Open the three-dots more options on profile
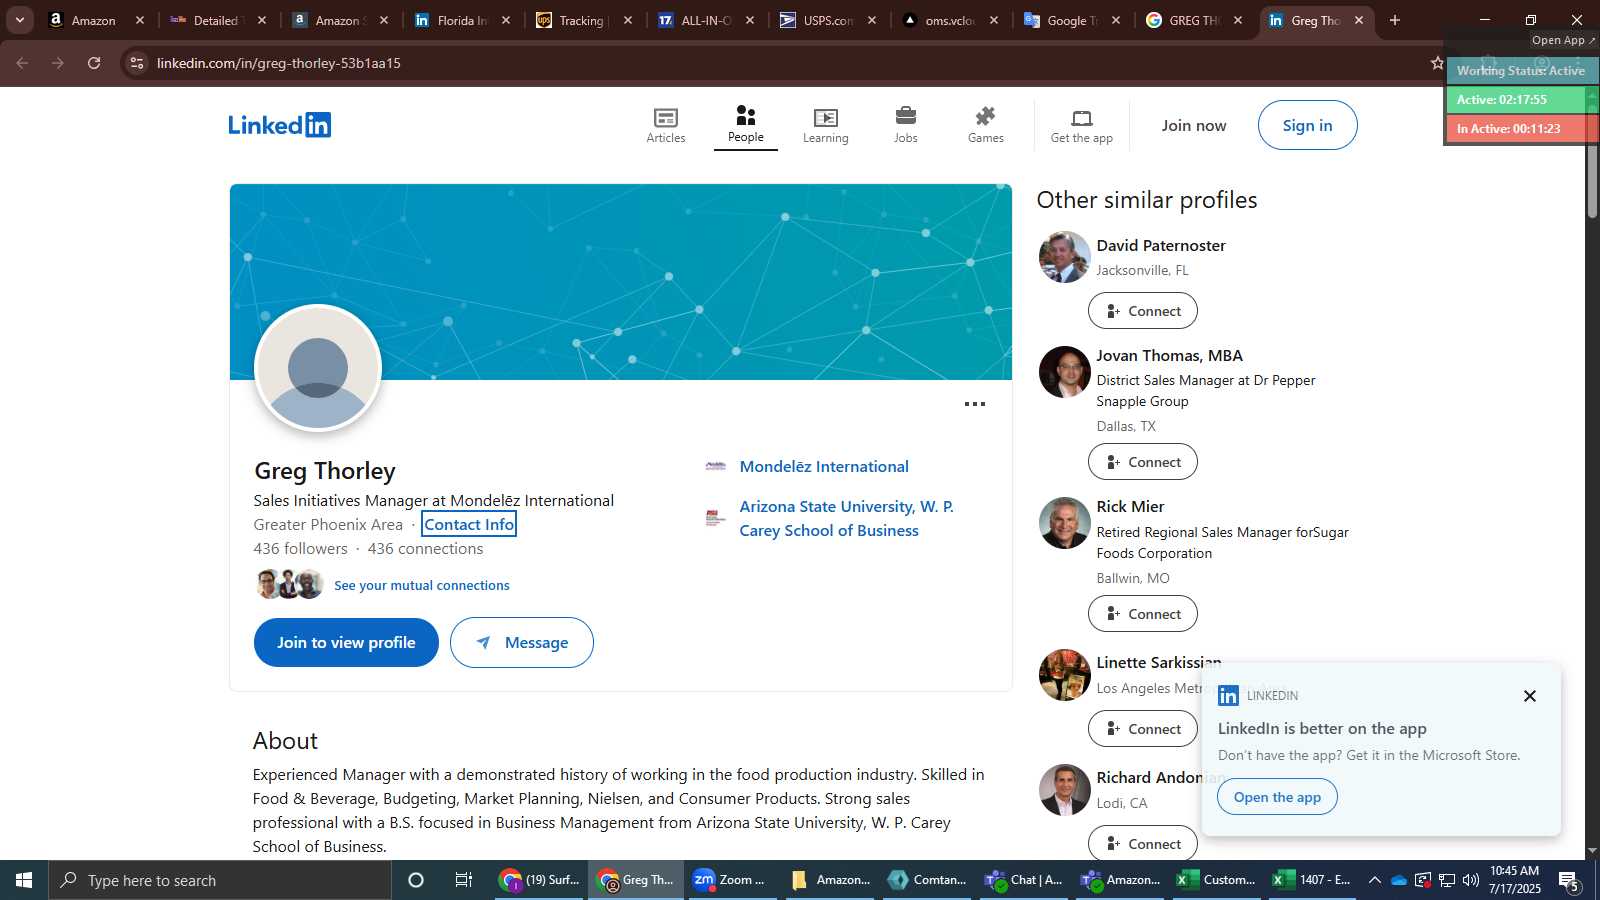 pos(975,404)
